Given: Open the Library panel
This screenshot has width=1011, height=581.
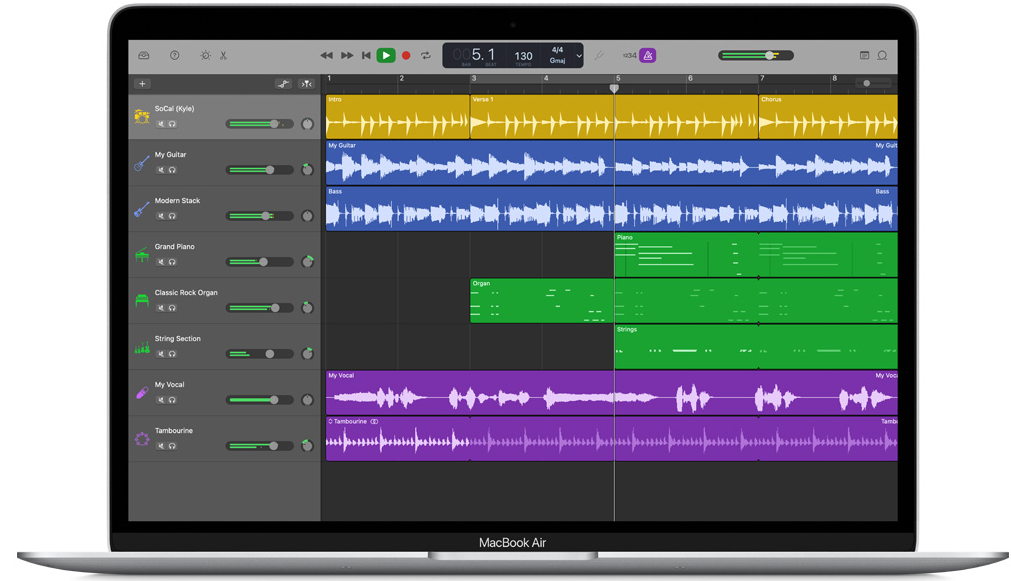Looking at the screenshot, I should pyautogui.click(x=144, y=55).
